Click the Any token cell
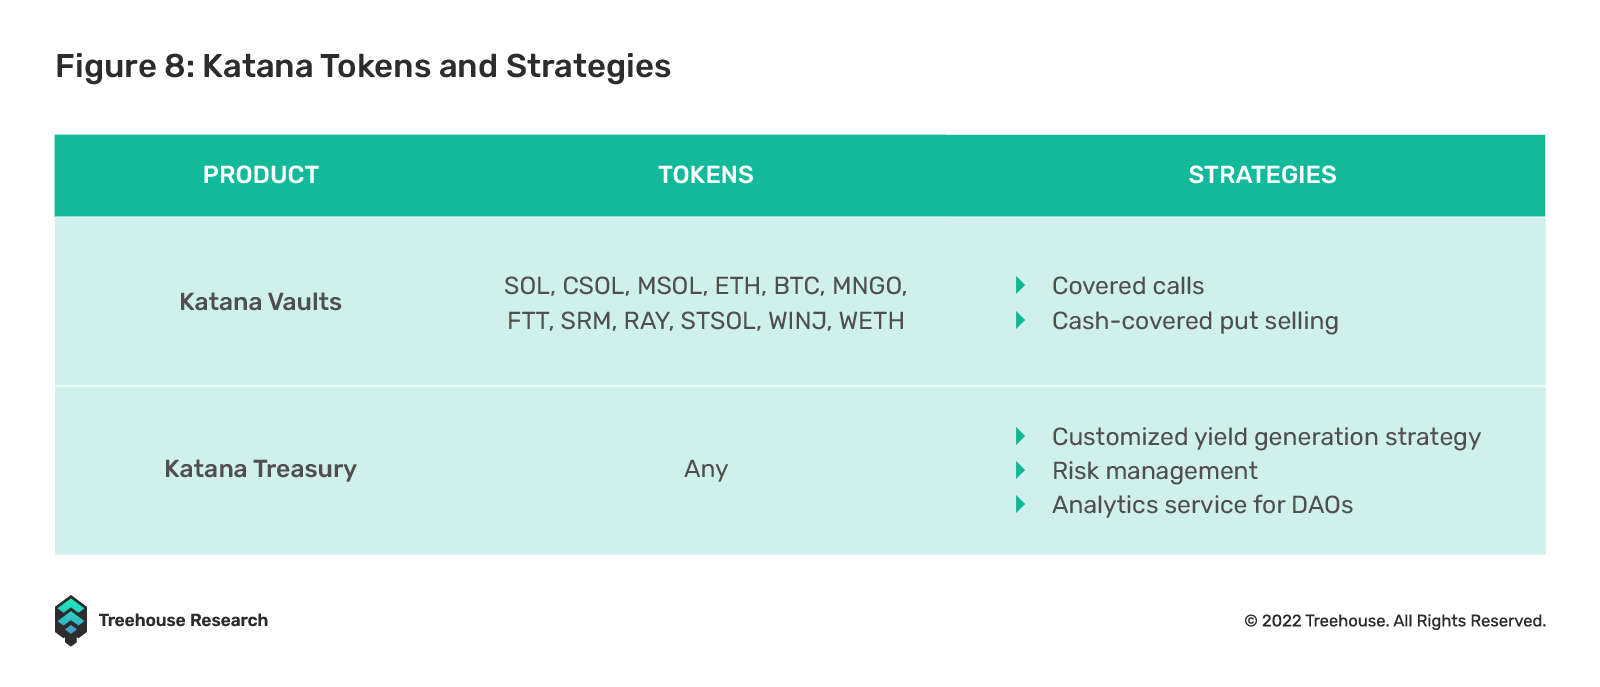This screenshot has width=1600, height=687. point(706,469)
